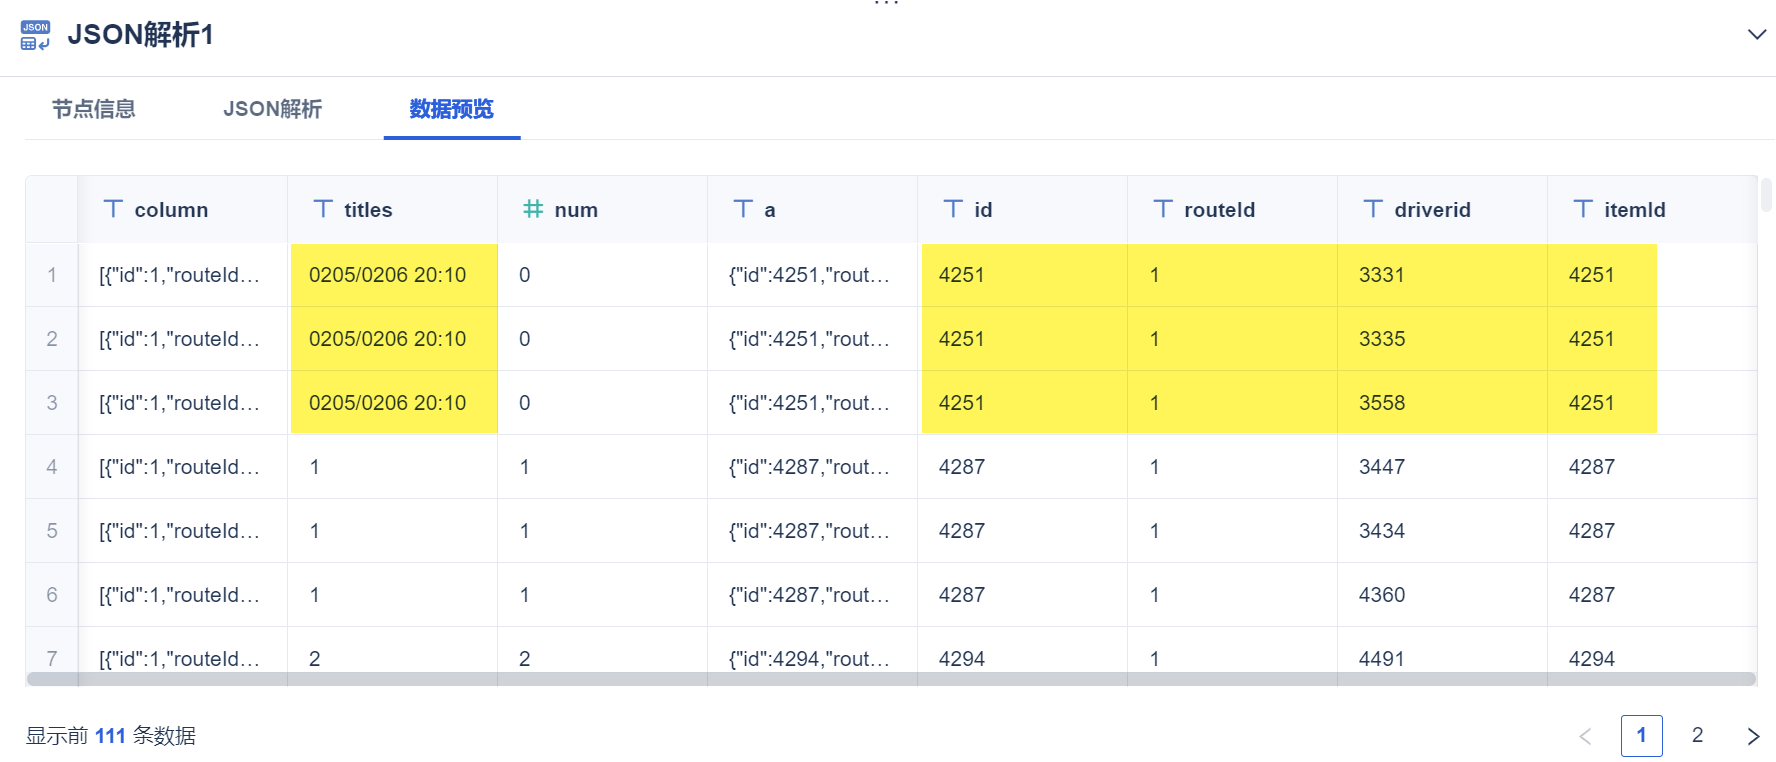Click driverid value 3558
The width and height of the screenshot is (1776, 762).
(1381, 403)
